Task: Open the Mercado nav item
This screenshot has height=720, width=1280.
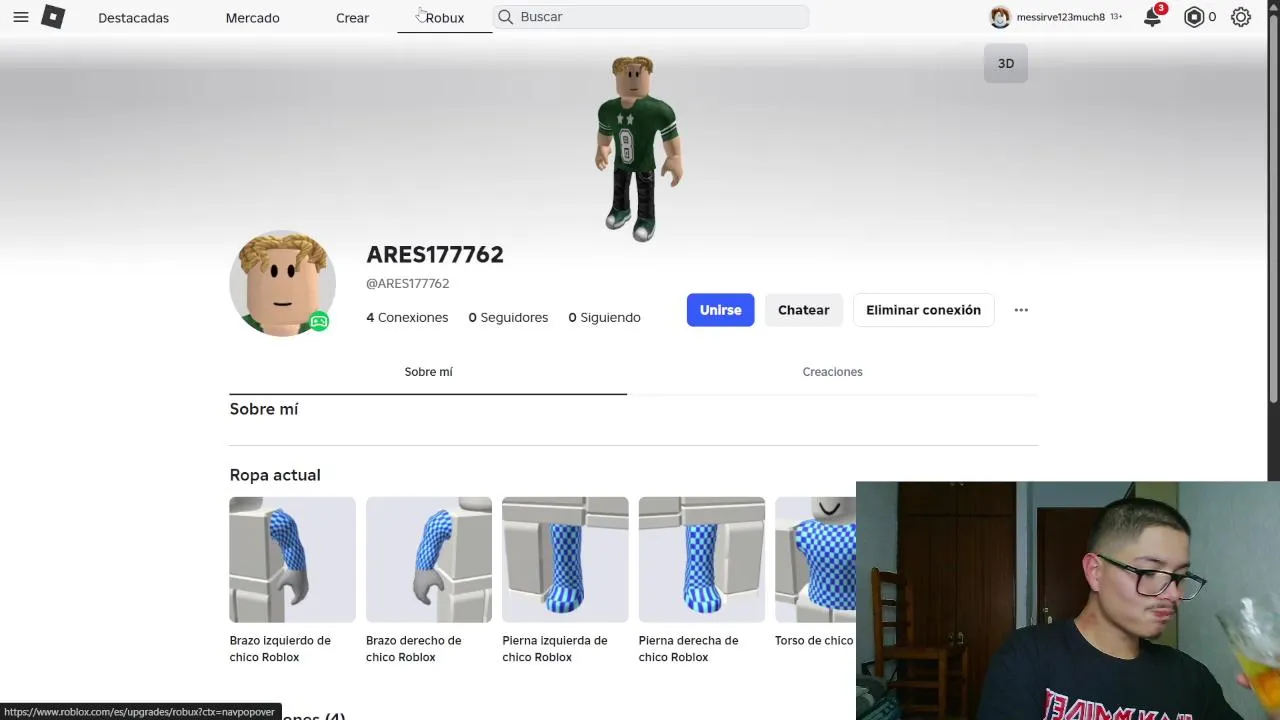Action: 252,17
